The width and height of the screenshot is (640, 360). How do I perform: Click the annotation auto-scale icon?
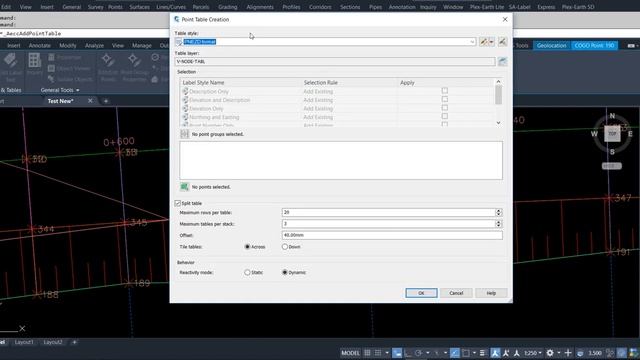pos(506,353)
